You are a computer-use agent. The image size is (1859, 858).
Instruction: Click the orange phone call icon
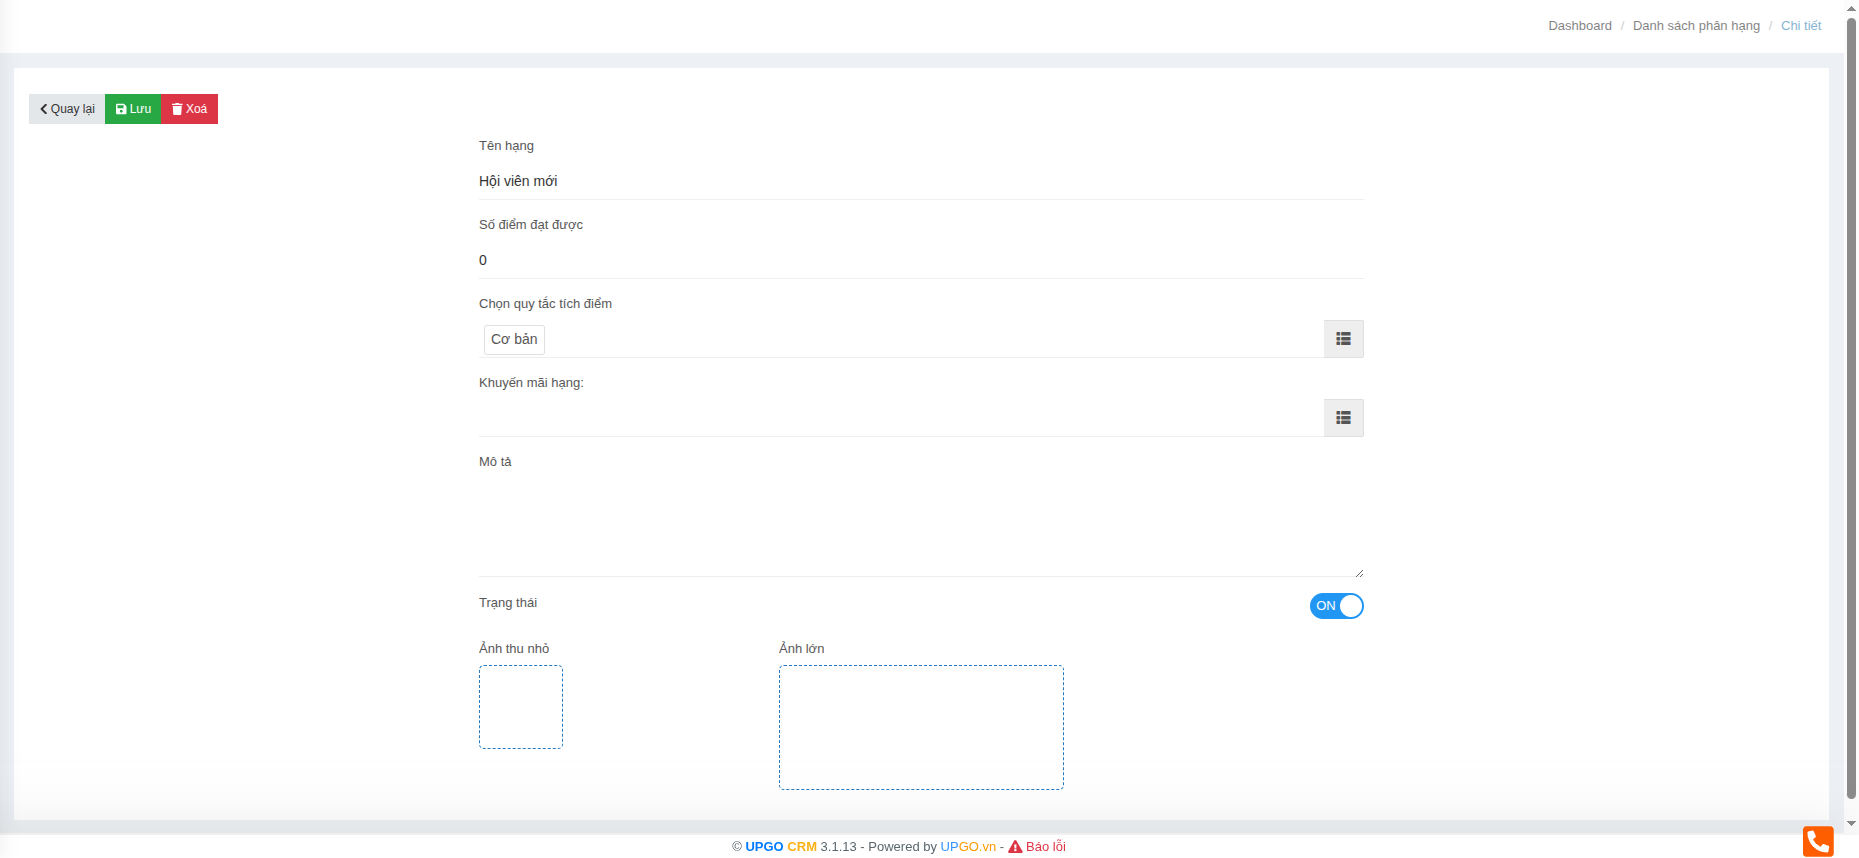point(1817,841)
